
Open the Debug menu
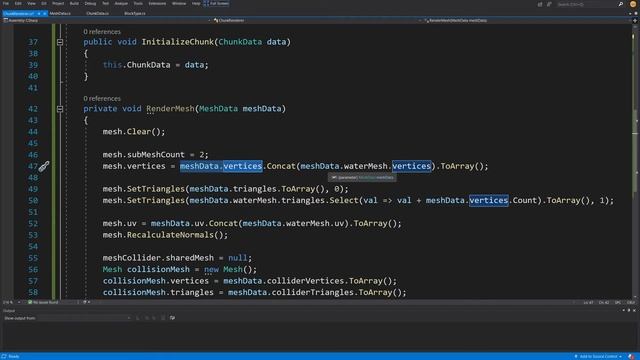click(90, 3)
